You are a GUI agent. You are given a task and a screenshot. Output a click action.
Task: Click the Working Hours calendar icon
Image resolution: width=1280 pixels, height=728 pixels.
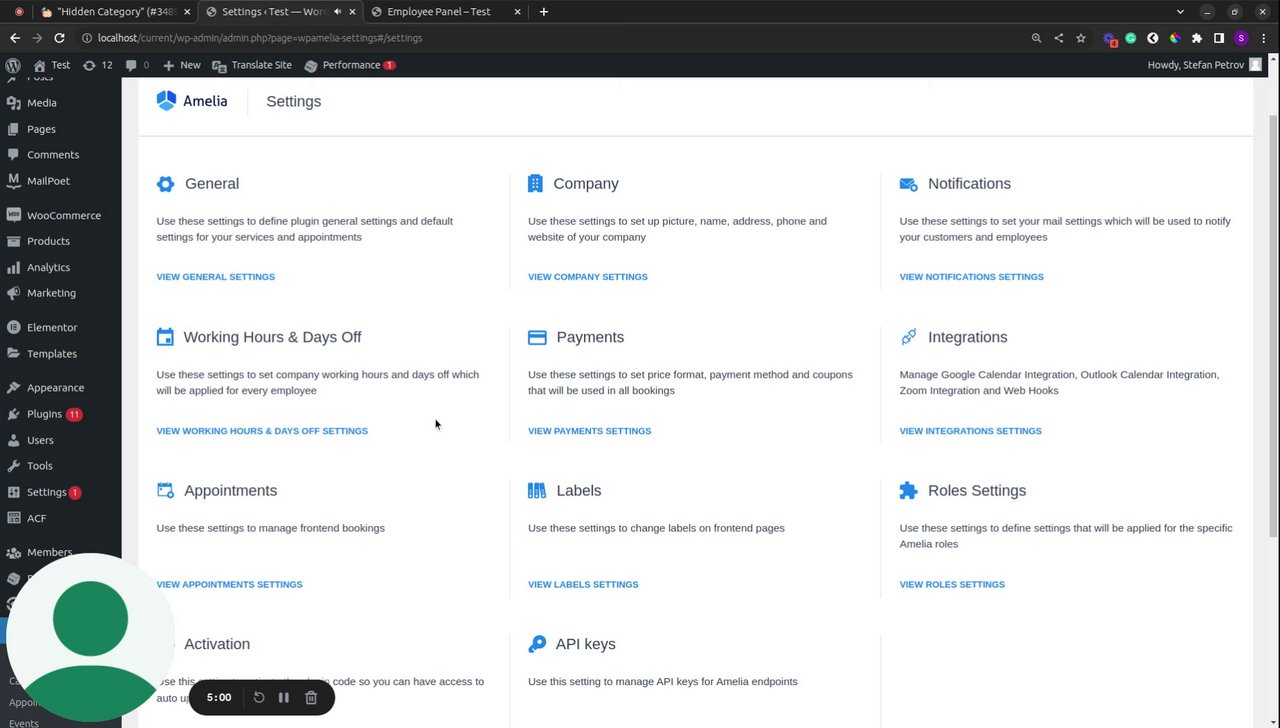[165, 337]
